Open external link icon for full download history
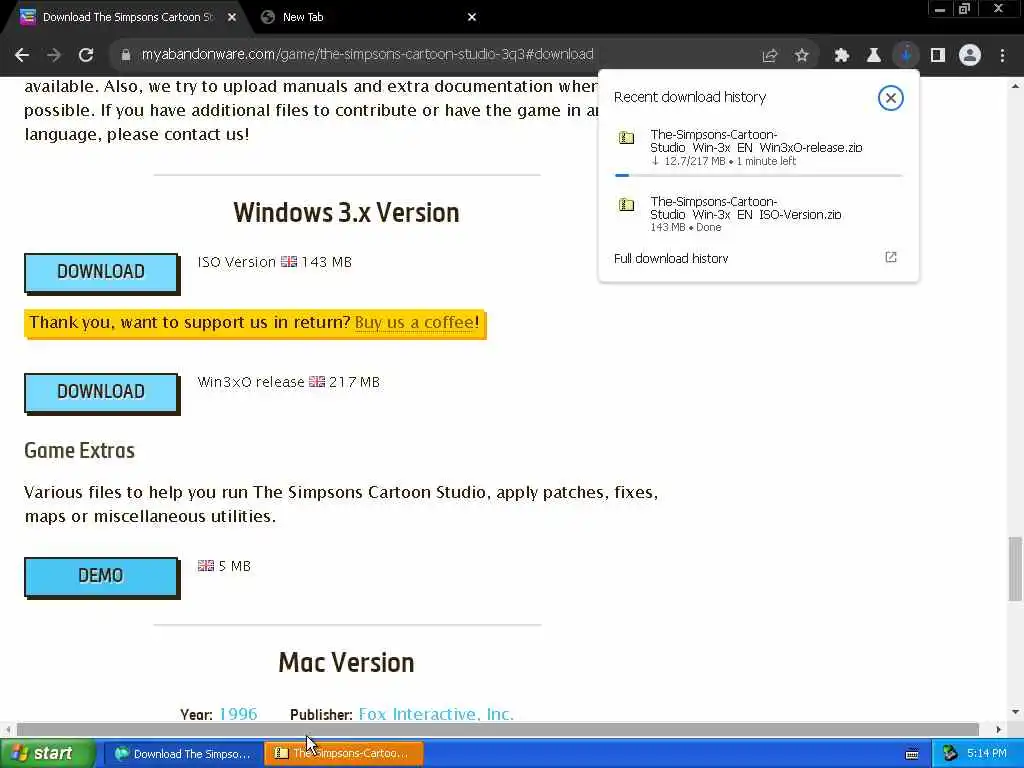1024x768 pixels. coord(891,257)
